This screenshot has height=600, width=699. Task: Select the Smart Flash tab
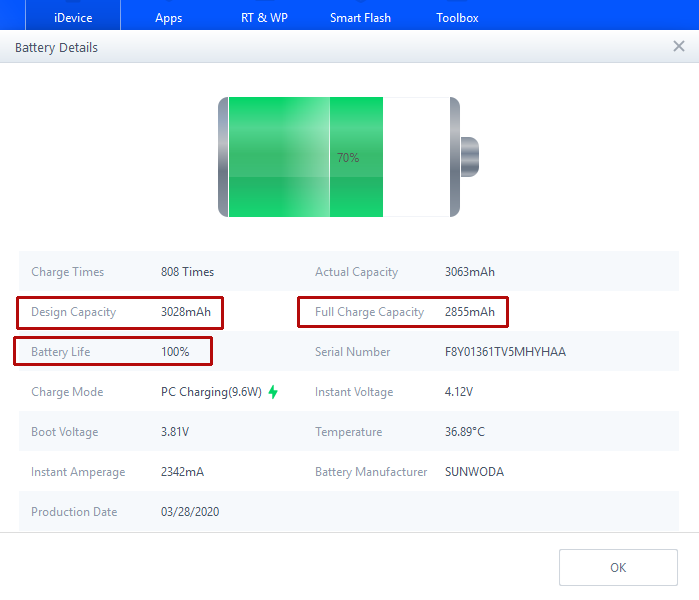point(360,17)
